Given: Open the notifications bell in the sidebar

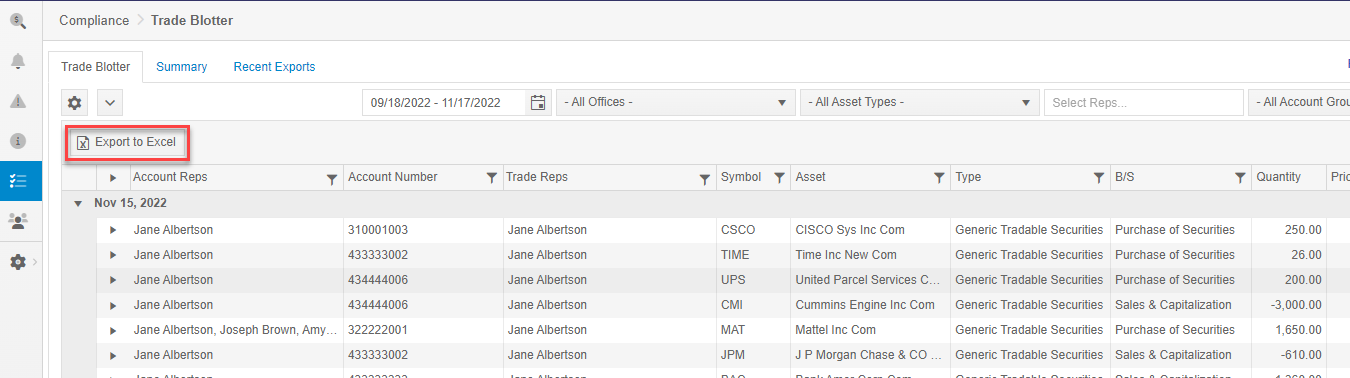Looking at the screenshot, I should pyautogui.click(x=18, y=61).
